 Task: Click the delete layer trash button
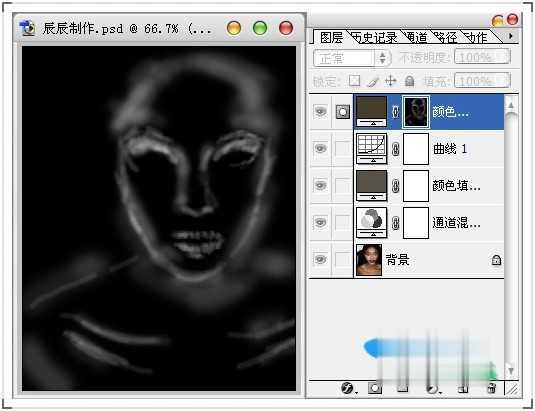492,388
